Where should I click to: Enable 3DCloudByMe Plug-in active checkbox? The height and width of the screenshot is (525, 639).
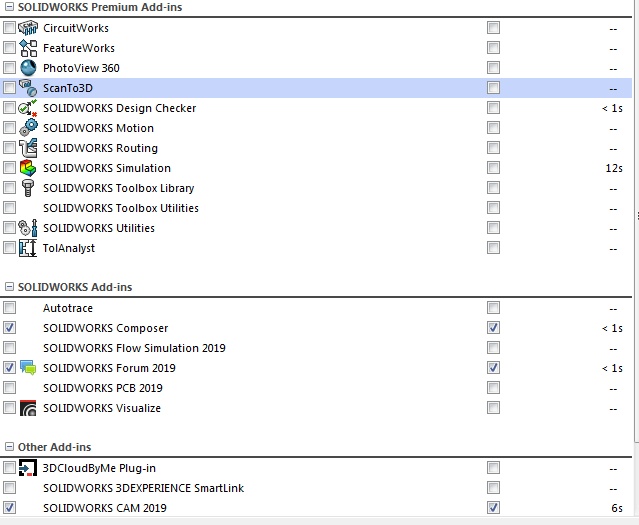pos(9,468)
